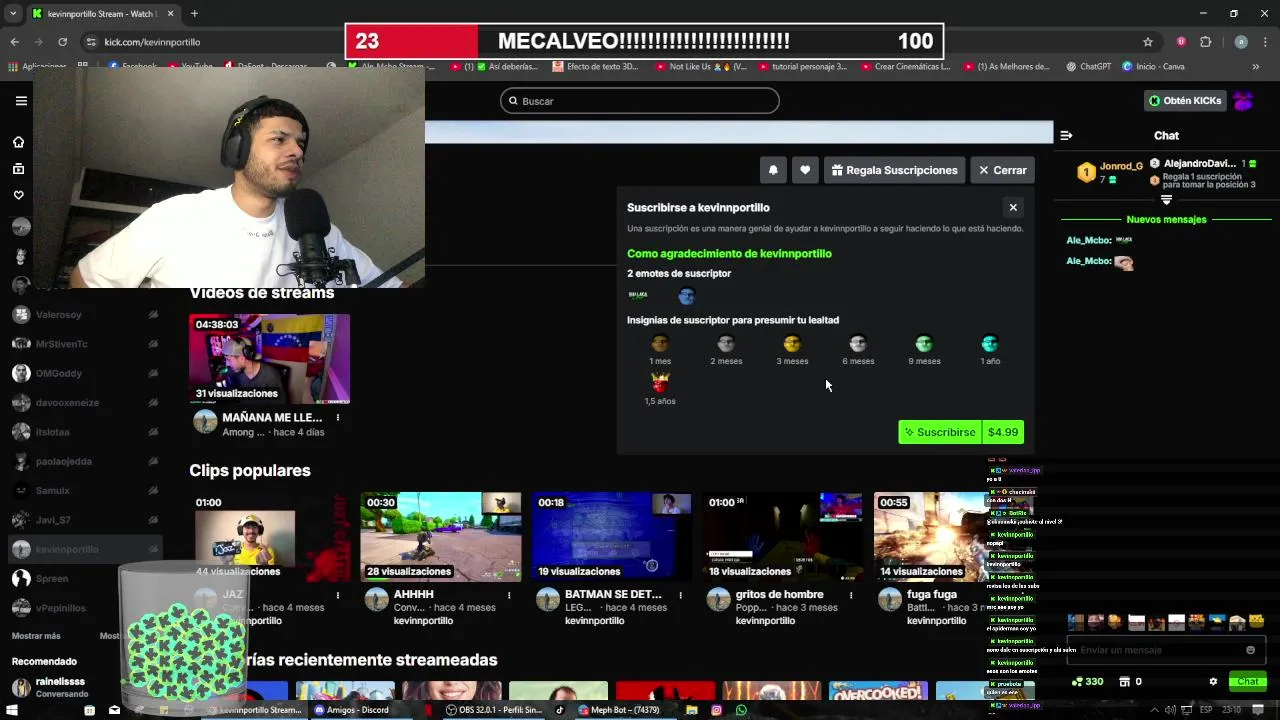The height and width of the screenshot is (720, 1280).
Task: Switch to the kevinnportillo Stream browser tab
Action: (103, 14)
